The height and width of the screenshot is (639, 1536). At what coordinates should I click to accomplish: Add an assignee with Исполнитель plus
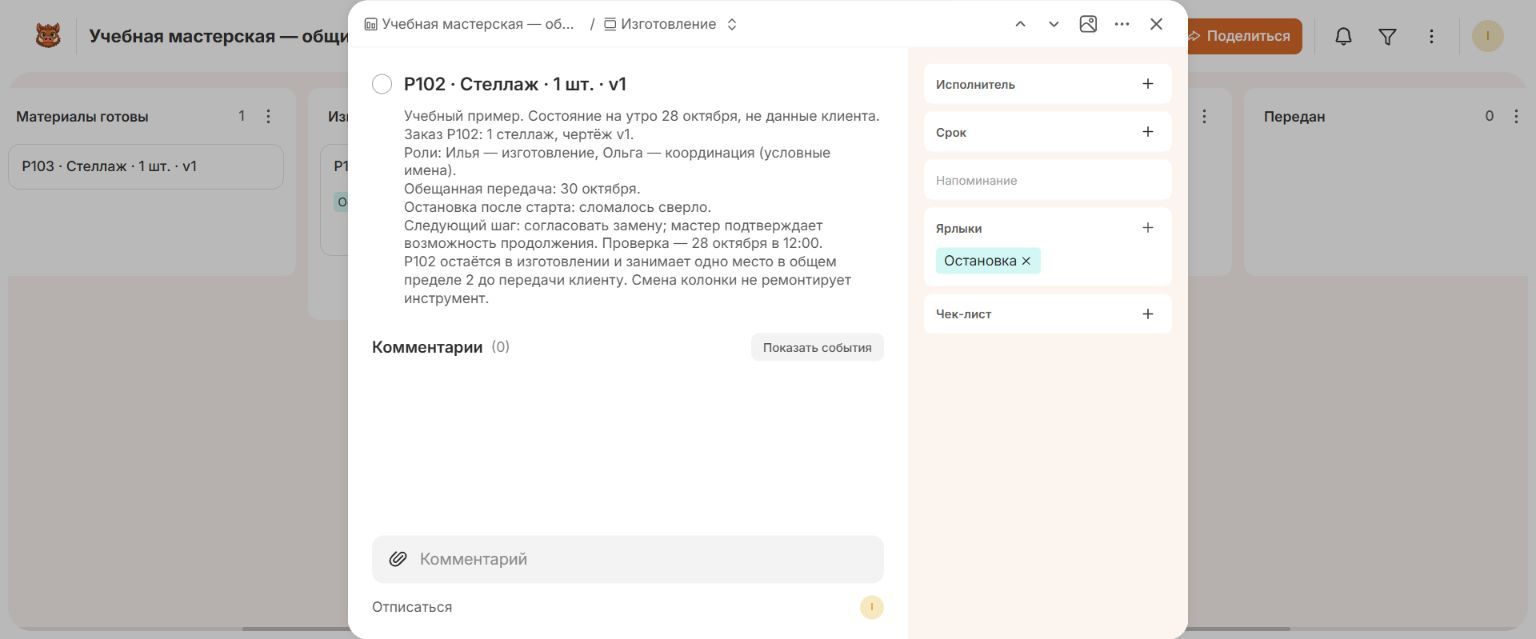tap(1147, 84)
